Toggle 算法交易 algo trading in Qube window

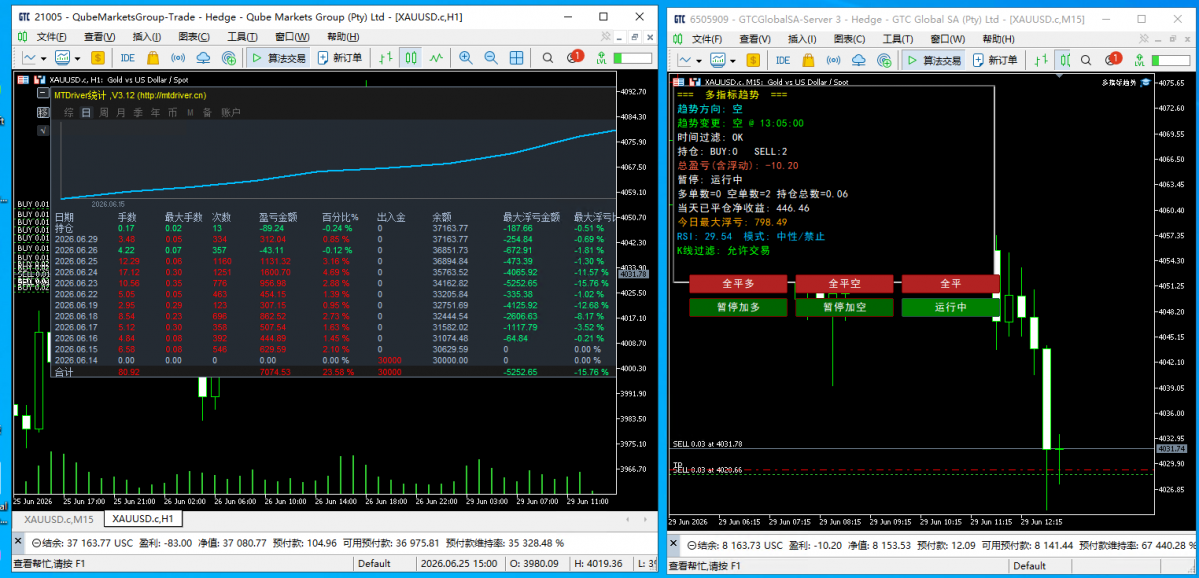(x=279, y=58)
